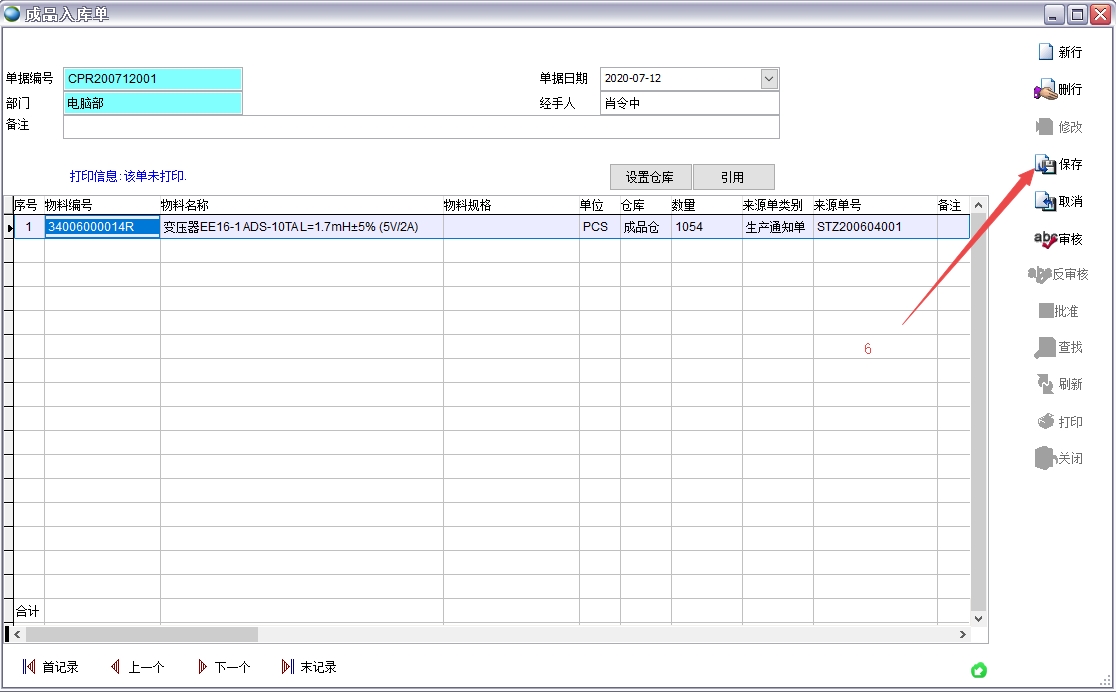Image resolution: width=1116 pixels, height=693 pixels.
Task: Select the 部门 department field
Action: point(153,103)
